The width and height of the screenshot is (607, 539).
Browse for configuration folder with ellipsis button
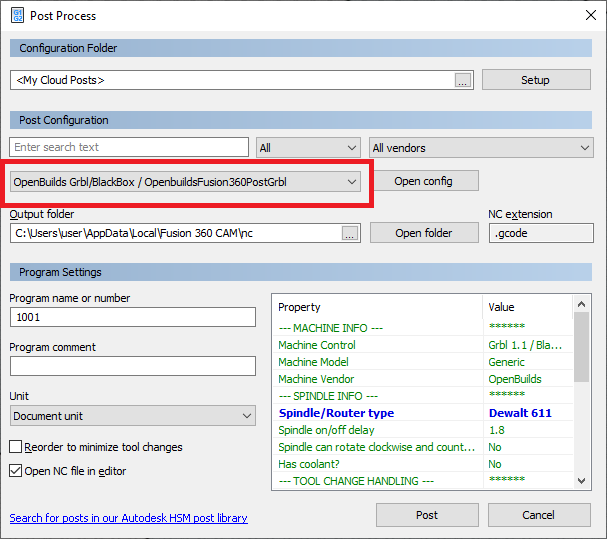(462, 81)
